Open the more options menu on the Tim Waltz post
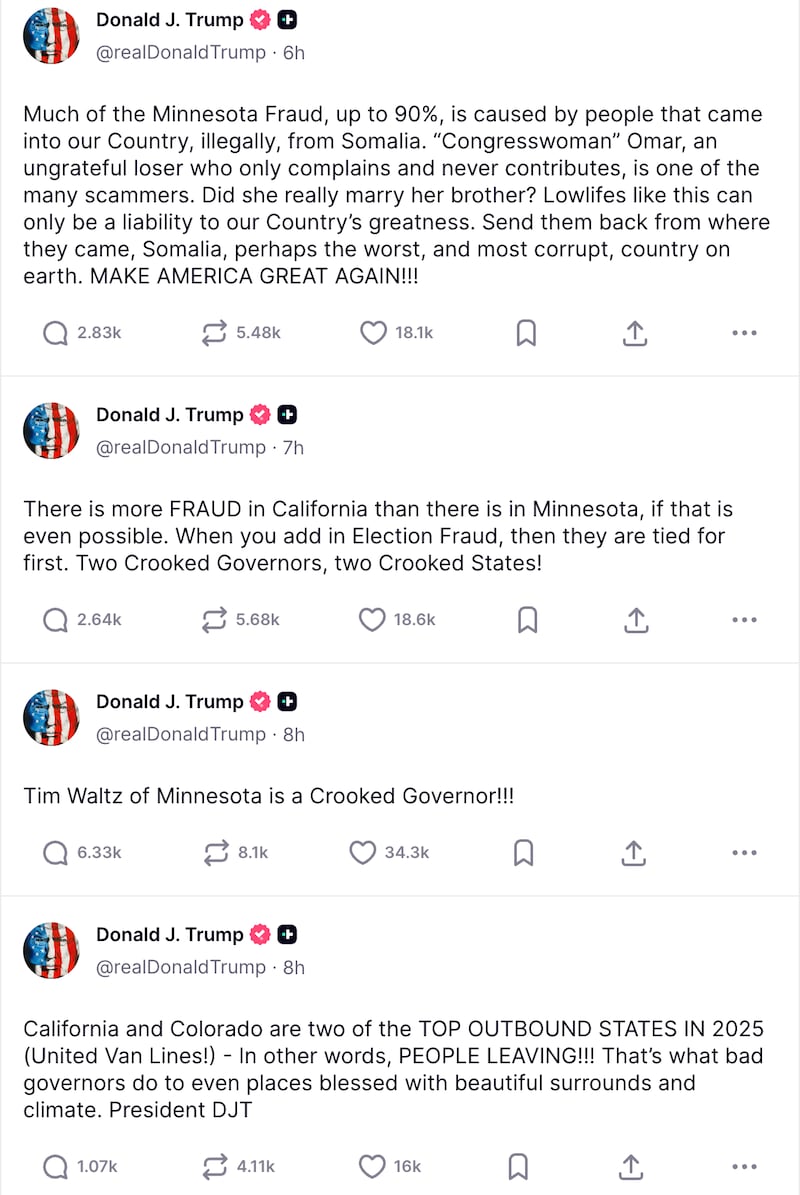Screen dimensions: 800x1195 tap(744, 853)
